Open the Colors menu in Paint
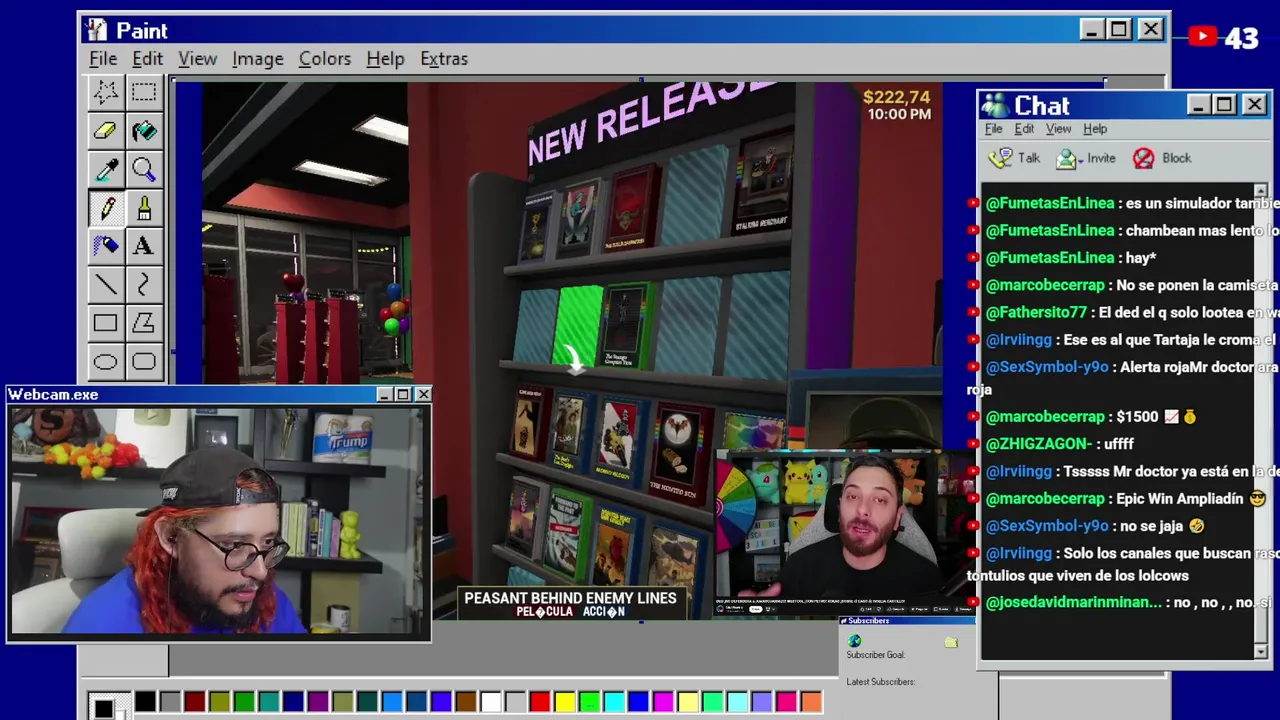The height and width of the screenshot is (720, 1280). (324, 59)
